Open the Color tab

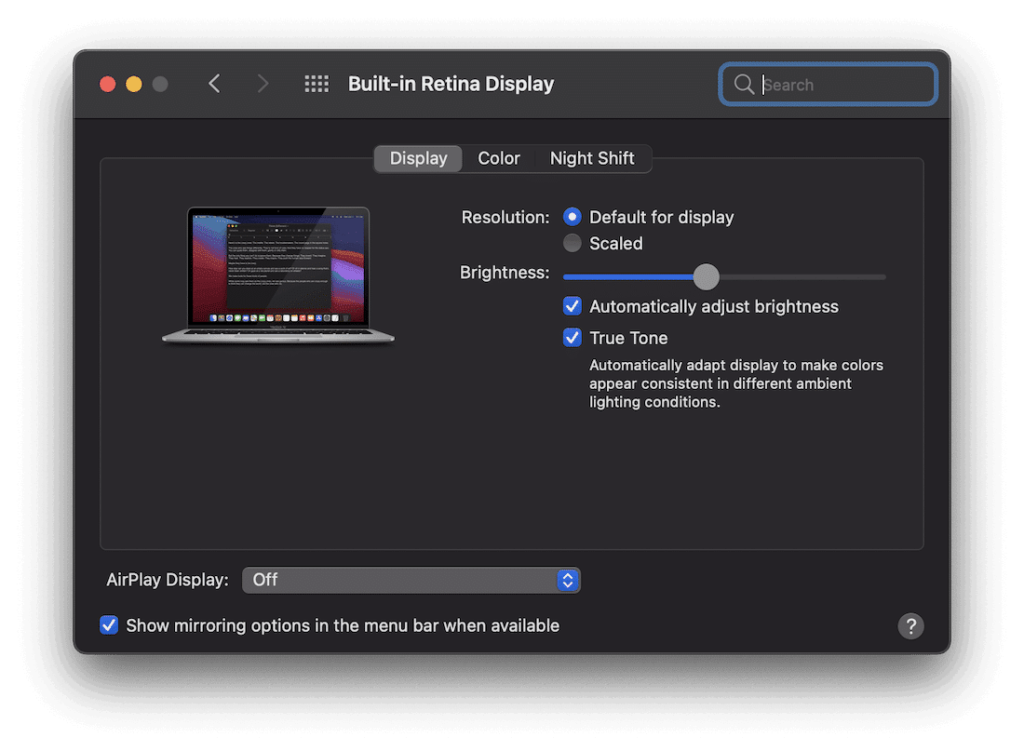point(499,158)
